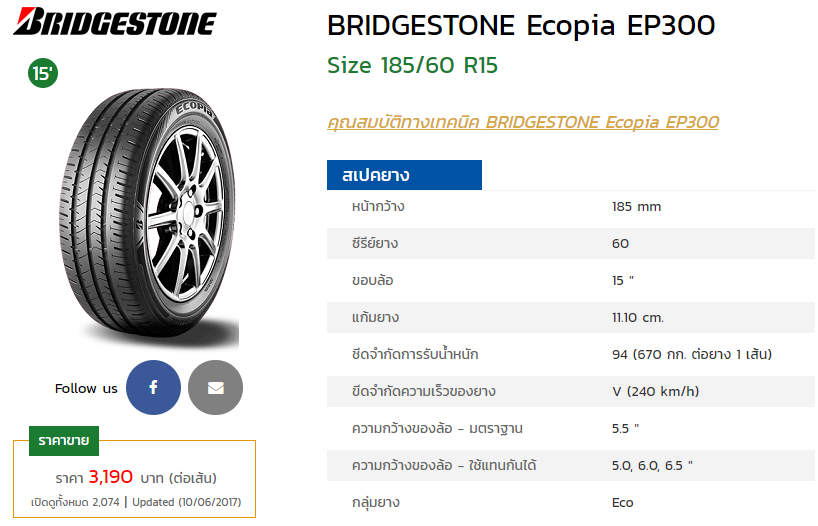Click the Facebook follow icon
Image resolution: width=818 pixels, height=526 pixels.
pyautogui.click(x=153, y=388)
